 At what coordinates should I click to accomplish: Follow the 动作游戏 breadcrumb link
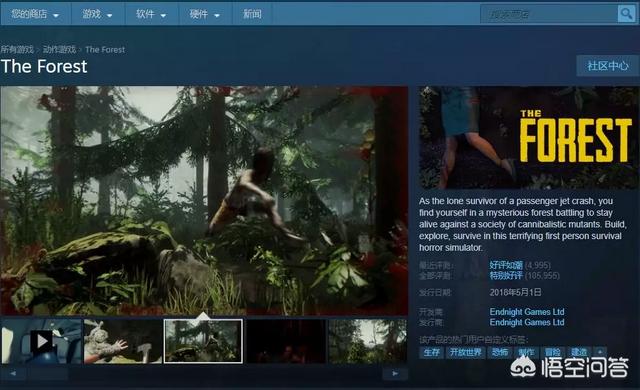click(x=60, y=49)
